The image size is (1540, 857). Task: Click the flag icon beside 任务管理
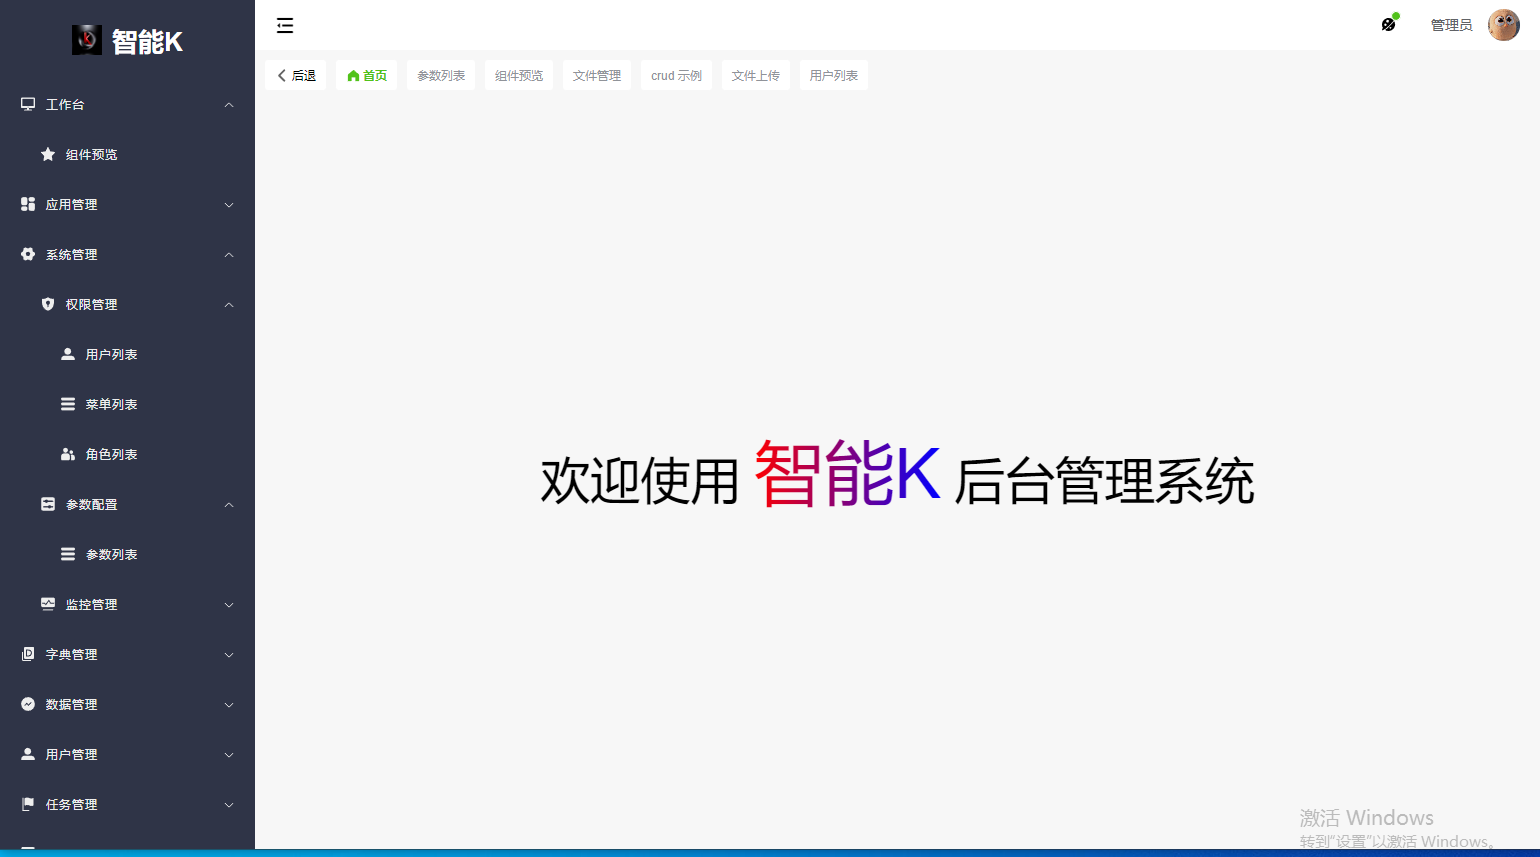click(27, 803)
